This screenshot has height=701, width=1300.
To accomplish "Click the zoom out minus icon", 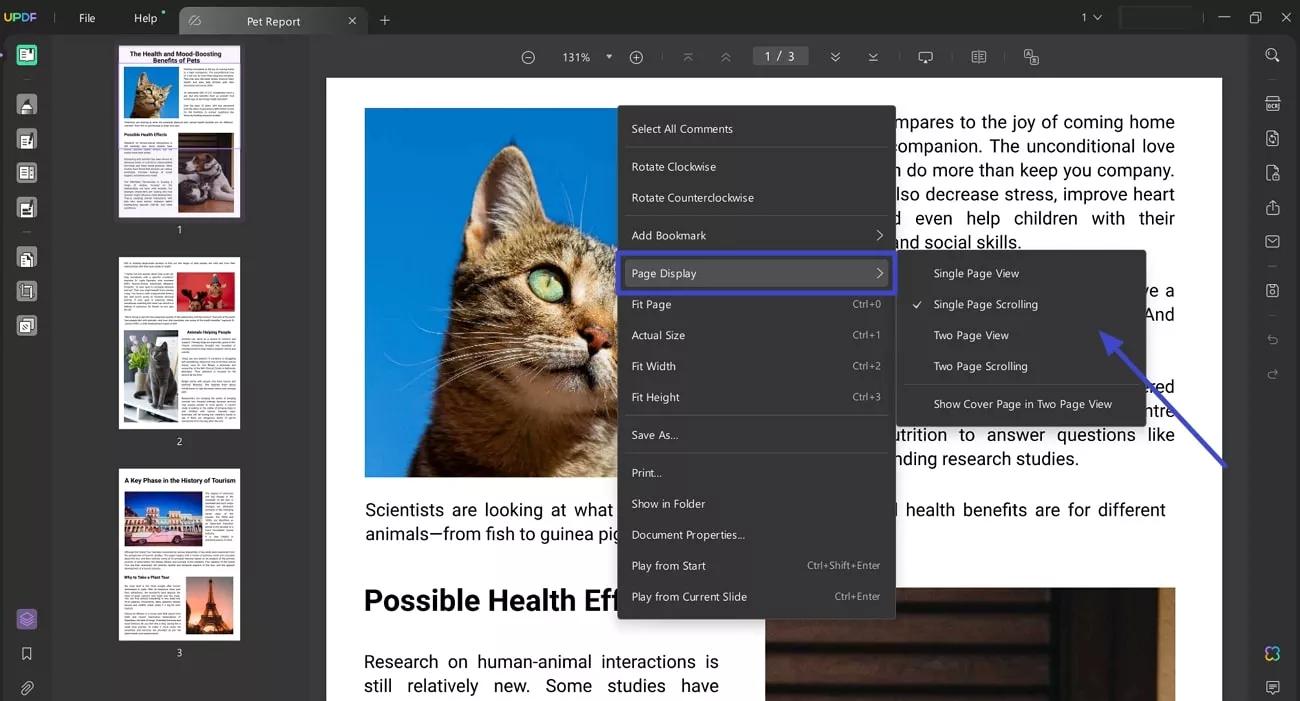I will coord(528,57).
